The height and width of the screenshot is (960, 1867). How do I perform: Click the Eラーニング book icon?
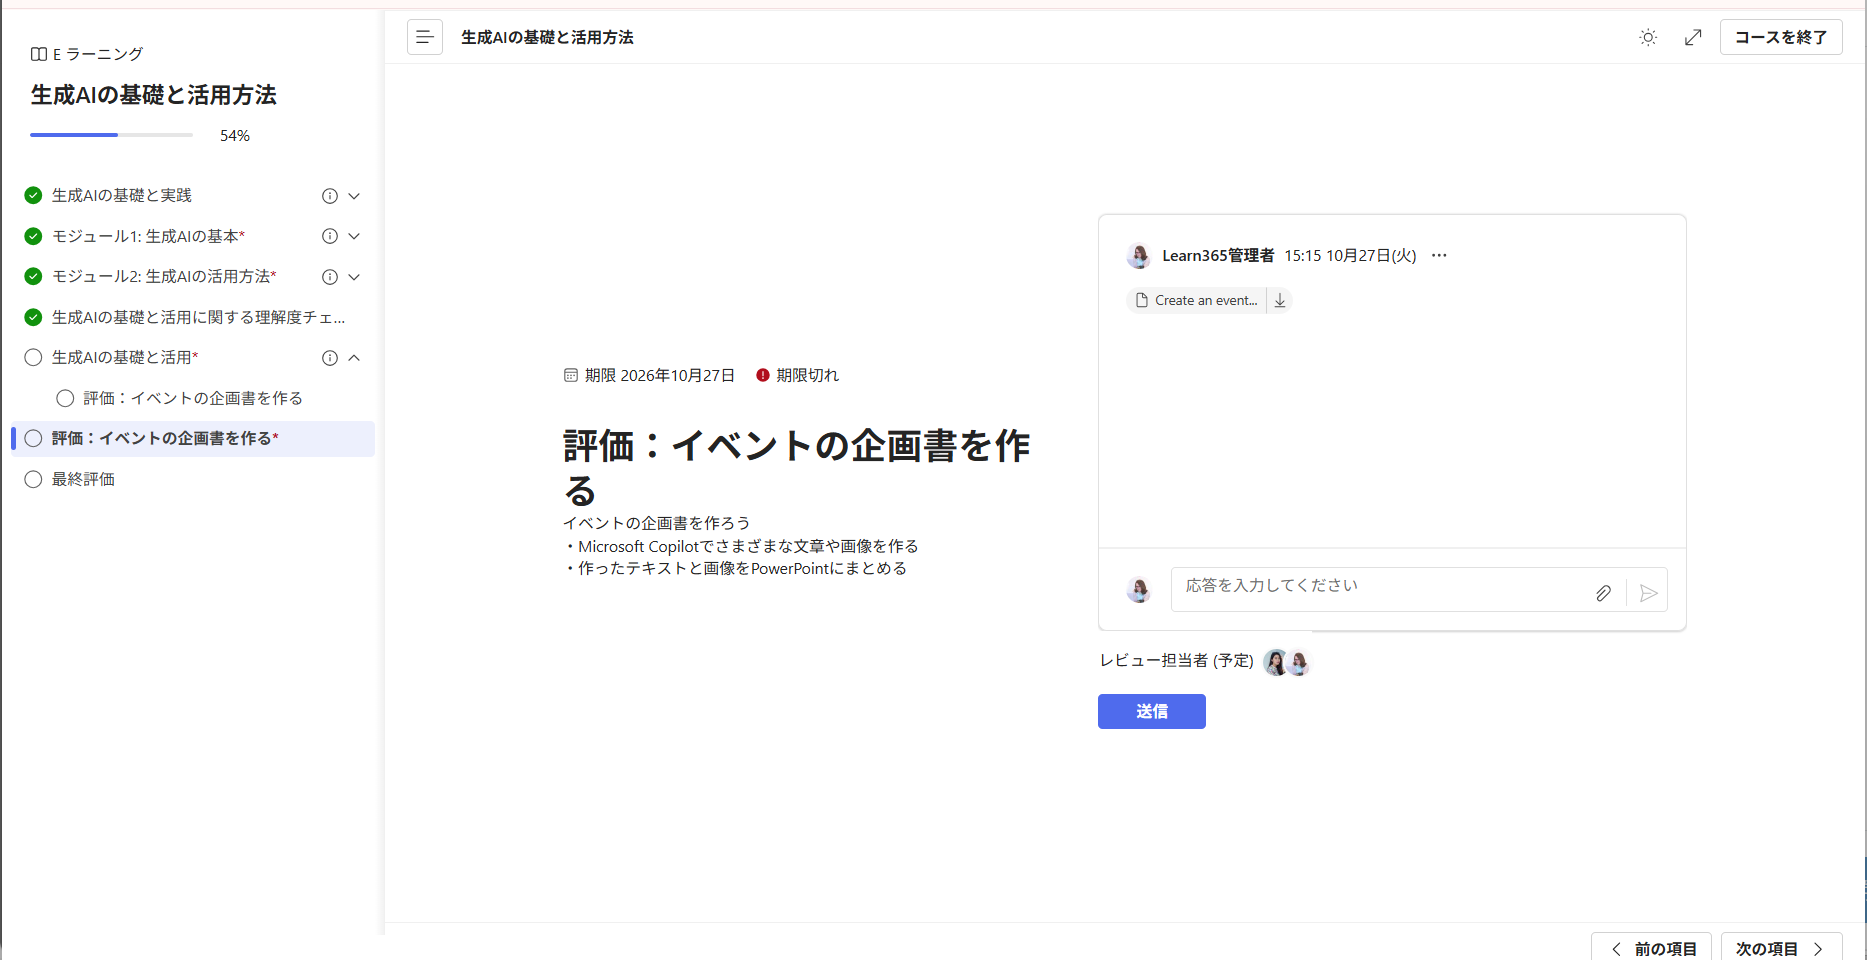point(39,54)
